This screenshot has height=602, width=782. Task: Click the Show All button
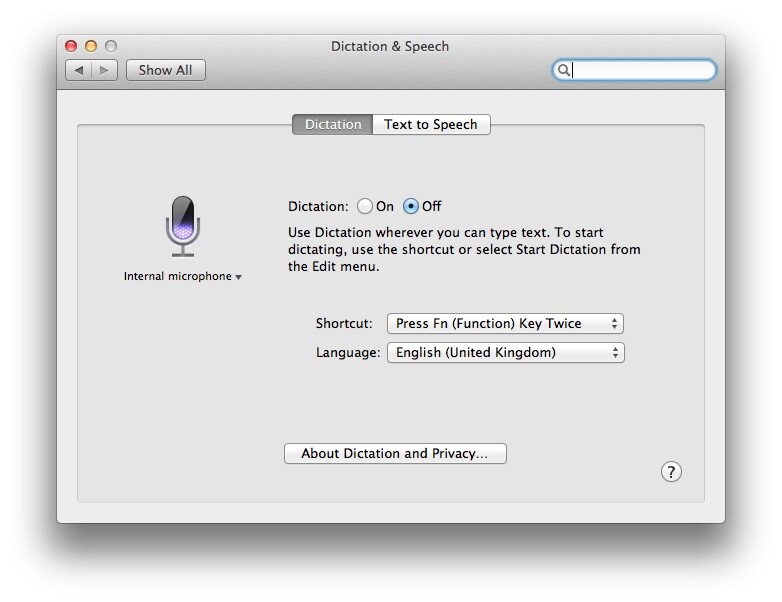click(166, 70)
